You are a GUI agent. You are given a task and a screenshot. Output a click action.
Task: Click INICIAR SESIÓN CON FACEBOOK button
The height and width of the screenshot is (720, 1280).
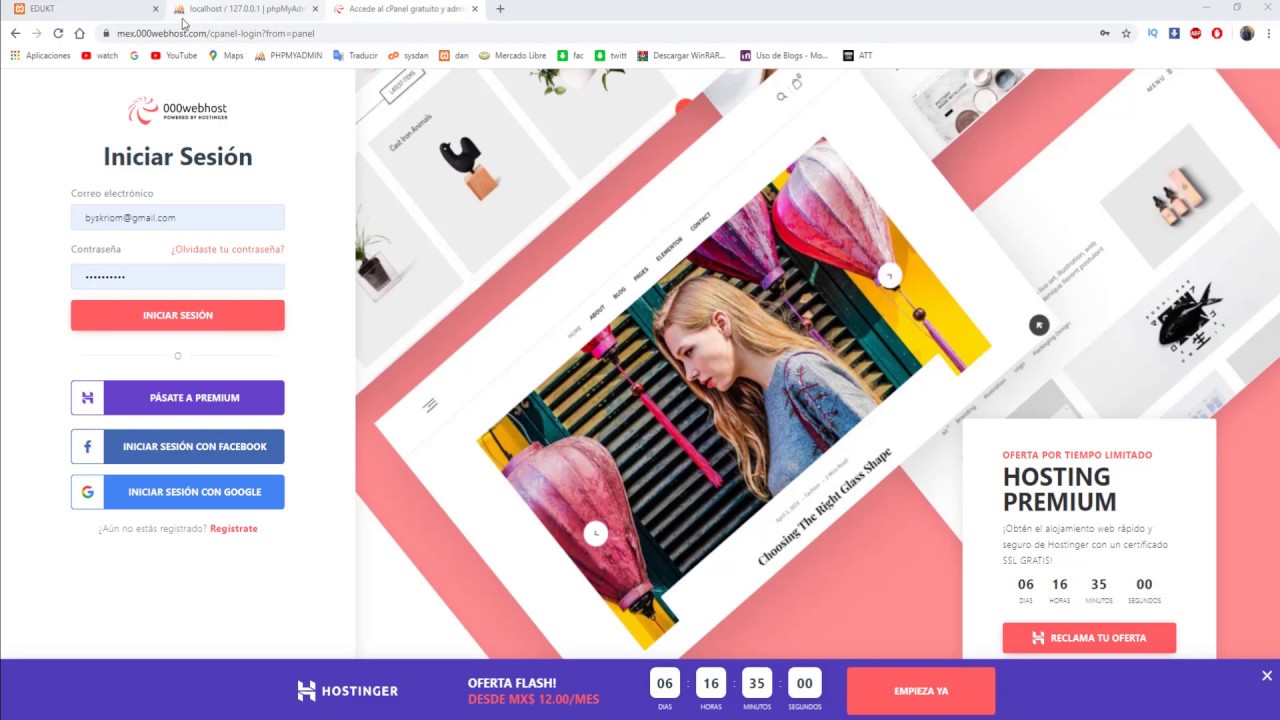pos(178,446)
